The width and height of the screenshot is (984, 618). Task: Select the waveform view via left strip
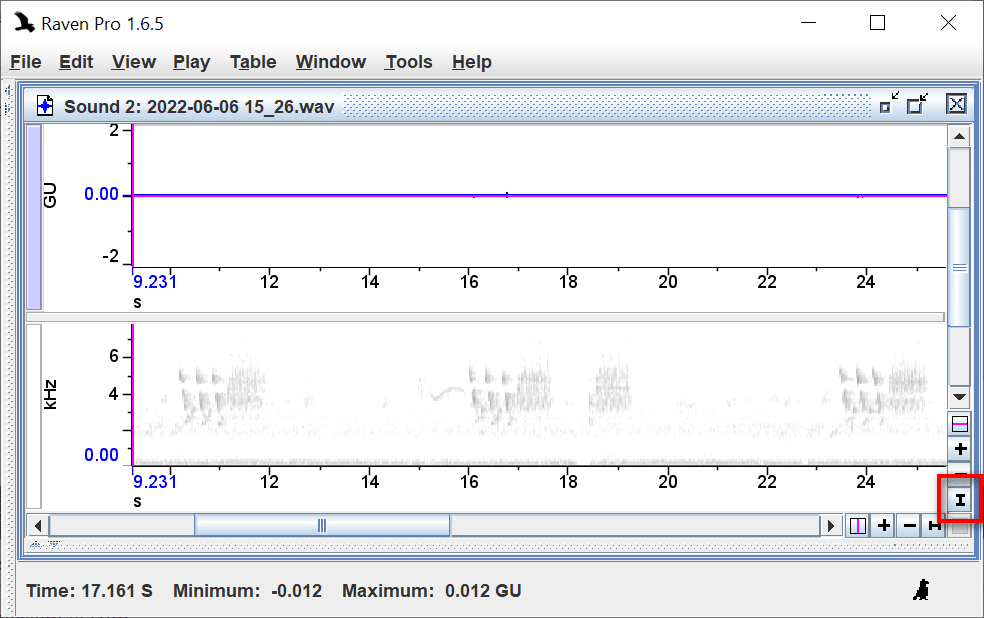pos(33,216)
